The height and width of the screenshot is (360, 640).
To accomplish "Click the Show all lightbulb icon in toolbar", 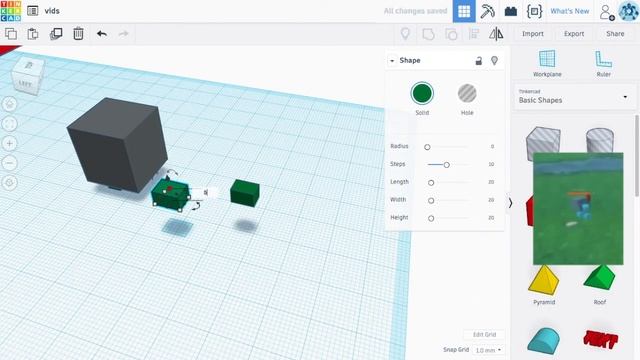I will click(405, 33).
